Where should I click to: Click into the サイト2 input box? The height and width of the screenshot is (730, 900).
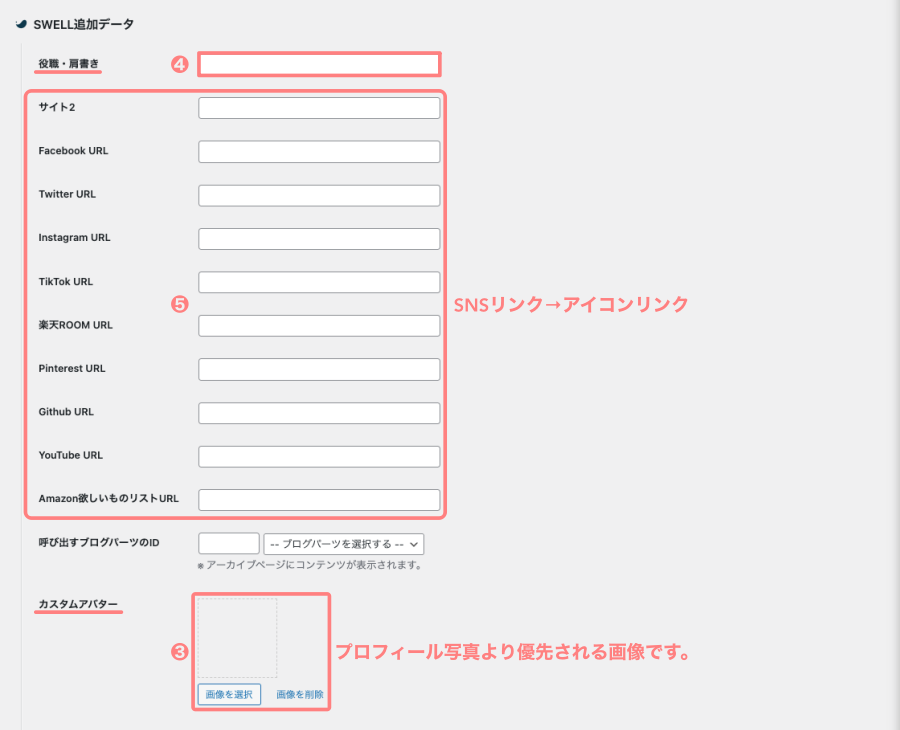319,108
